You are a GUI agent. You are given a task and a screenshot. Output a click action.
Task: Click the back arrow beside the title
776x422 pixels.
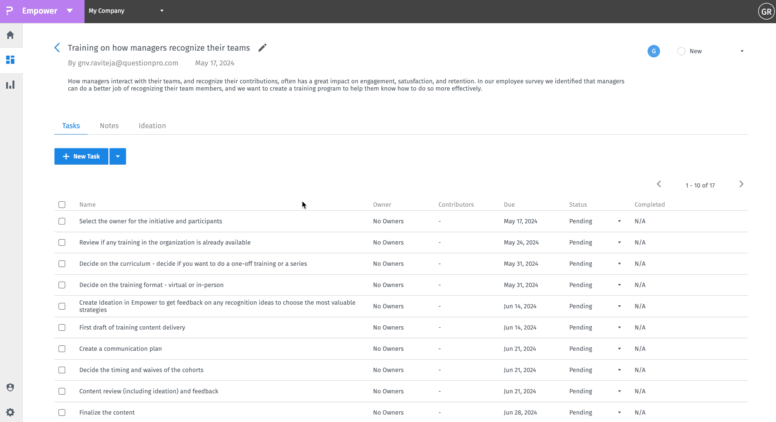tap(57, 47)
